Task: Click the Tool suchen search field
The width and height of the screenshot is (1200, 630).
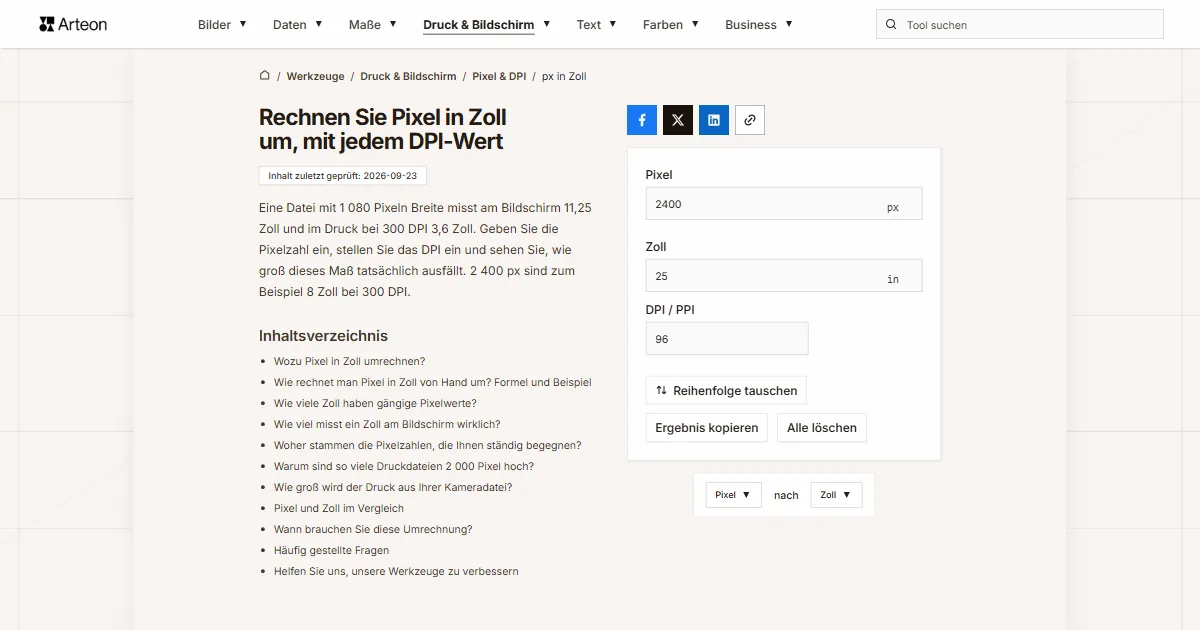Action: (x=1020, y=25)
